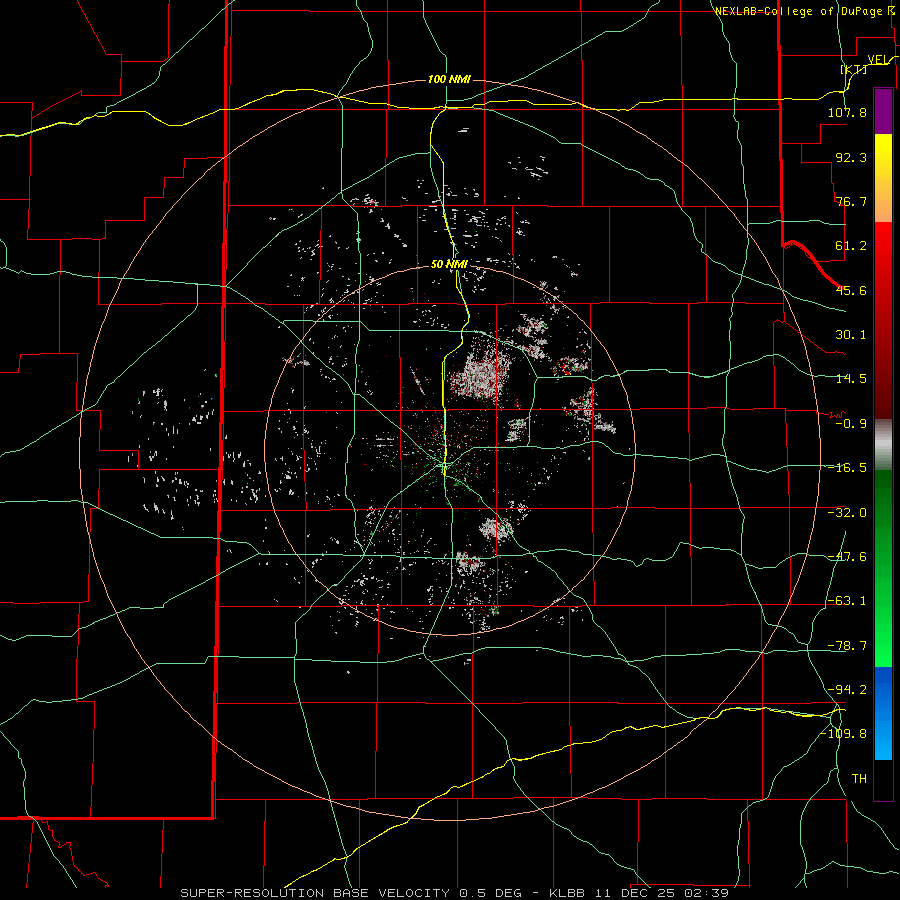Click the -32.0 velocity scale value
Viewport: 900px width, 900px height.
(x=847, y=513)
